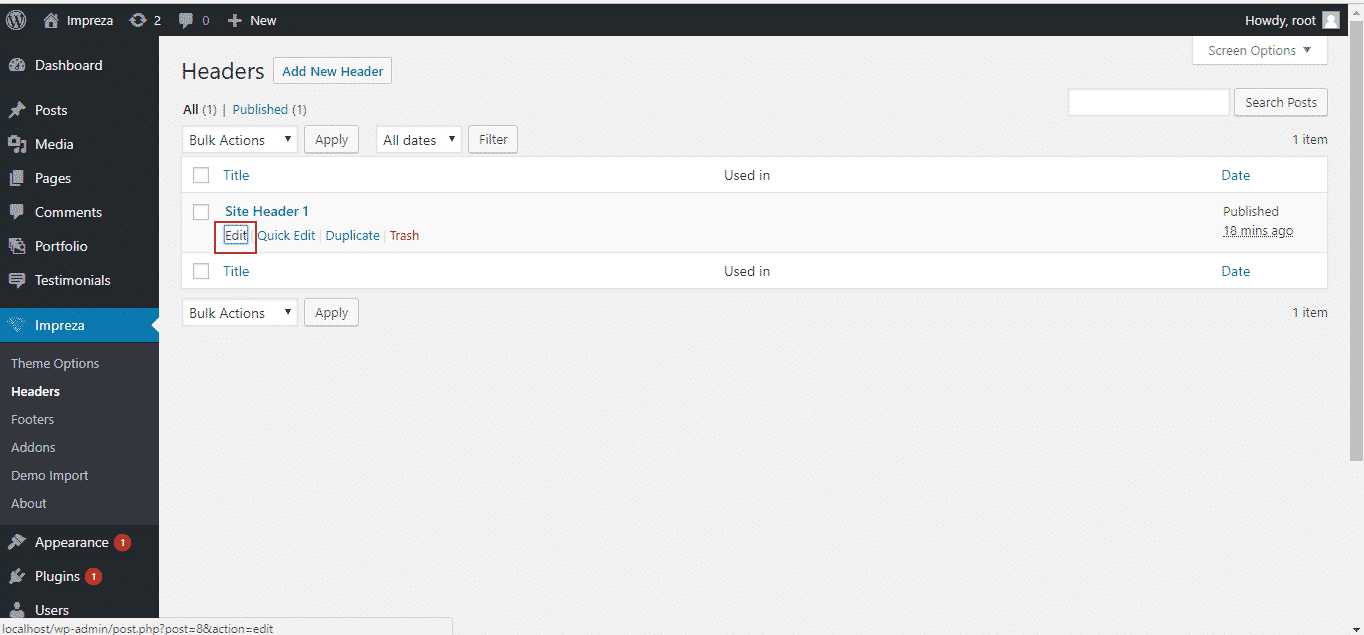1364x635 pixels.
Task: Tick the select-all checkbox in table footer
Action: tap(201, 271)
